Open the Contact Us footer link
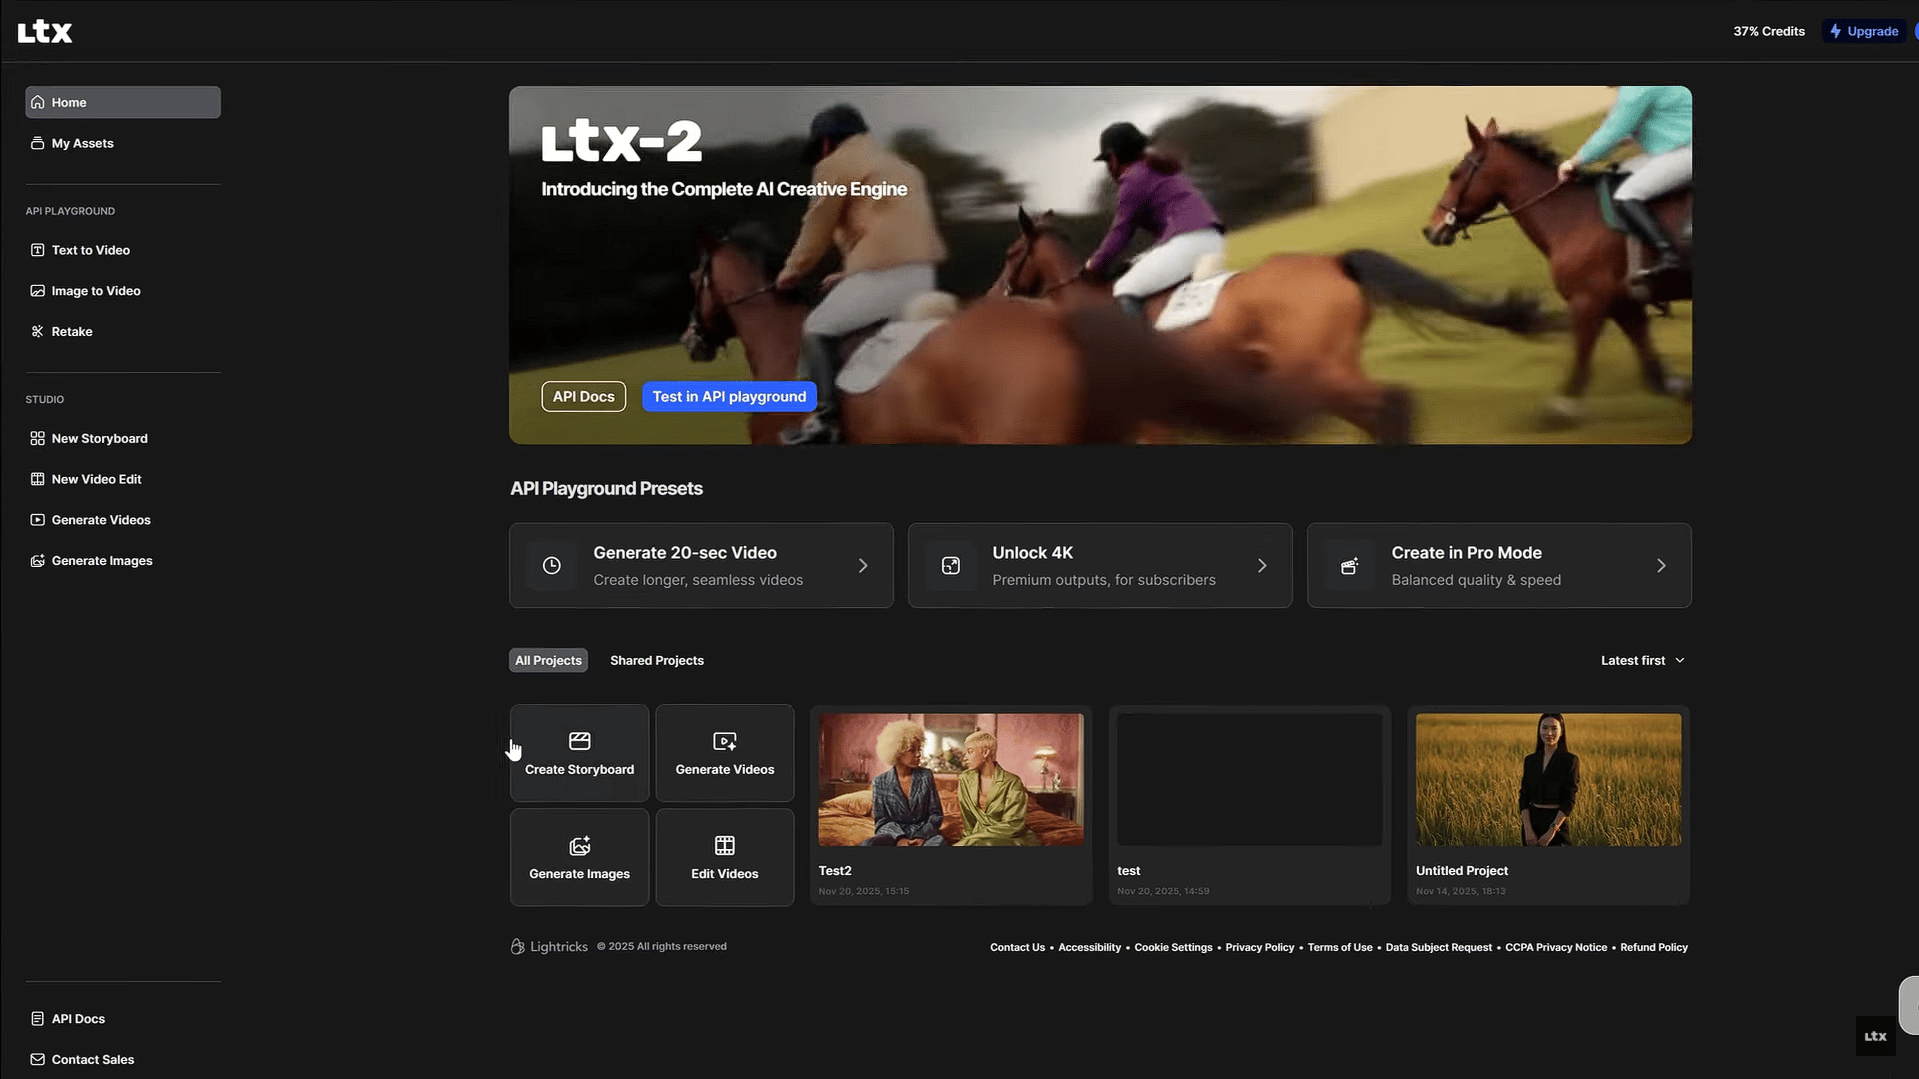This screenshot has width=1919, height=1079. tap(1017, 948)
